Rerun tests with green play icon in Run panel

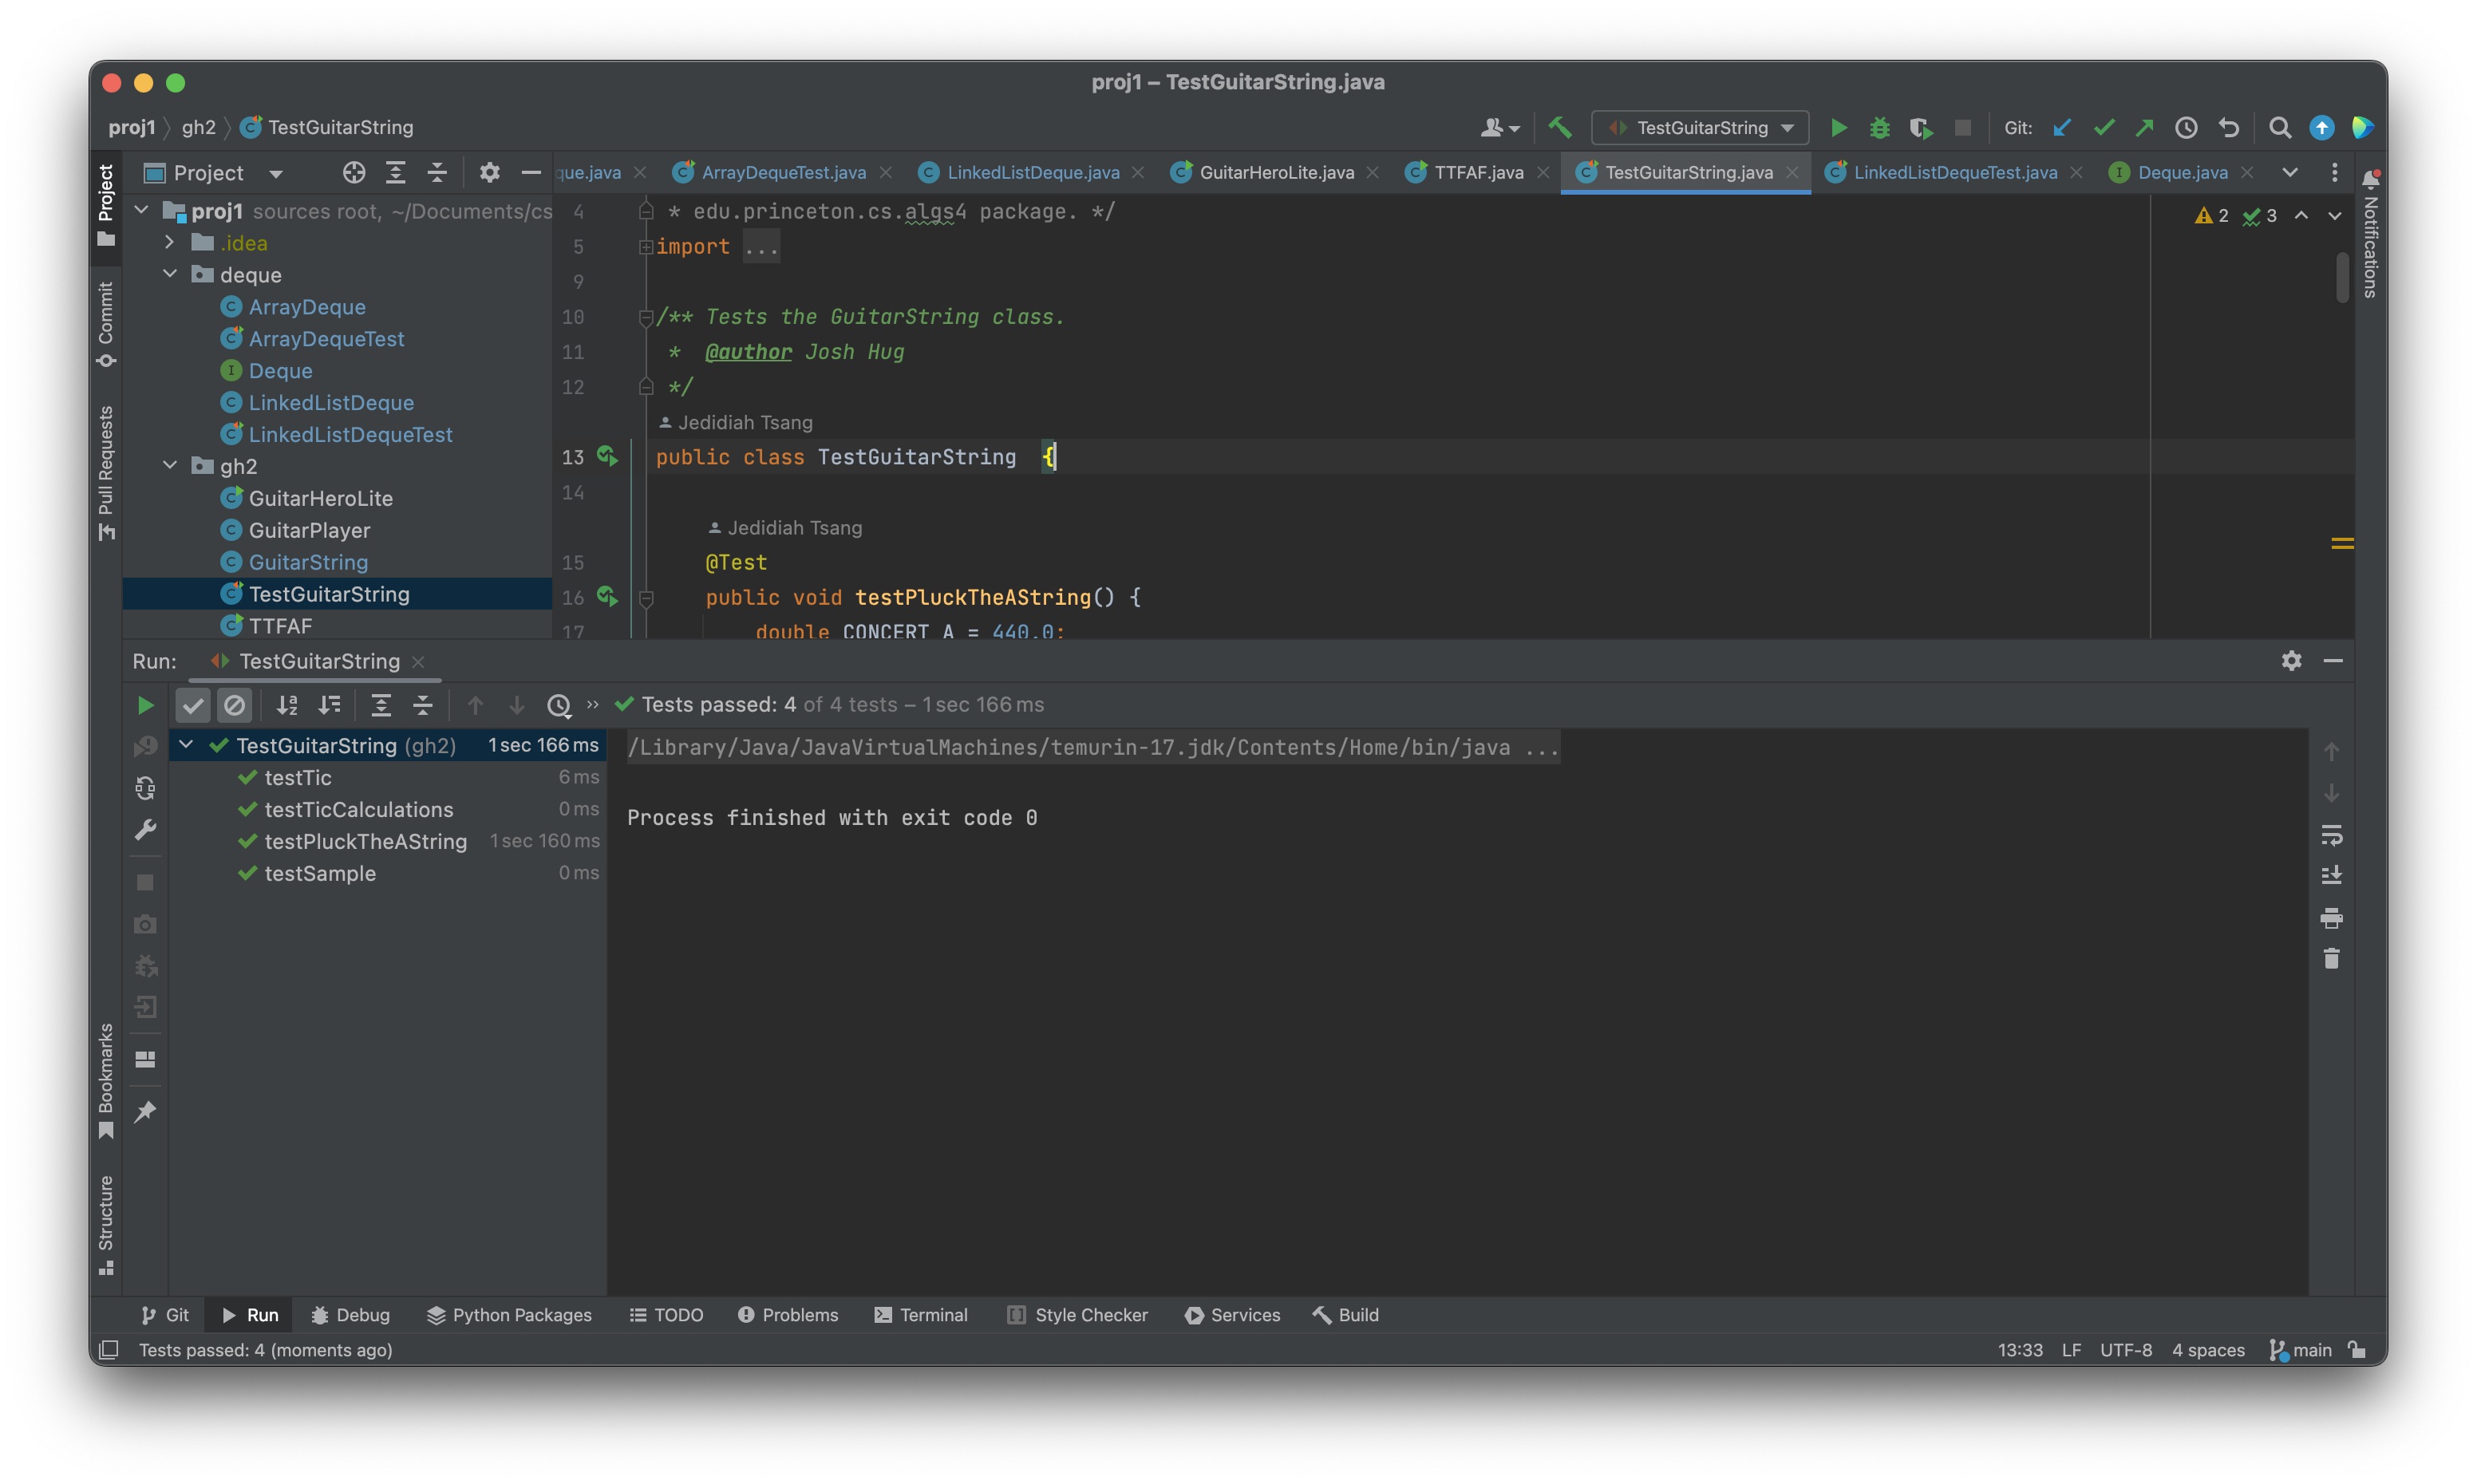pyautogui.click(x=145, y=705)
